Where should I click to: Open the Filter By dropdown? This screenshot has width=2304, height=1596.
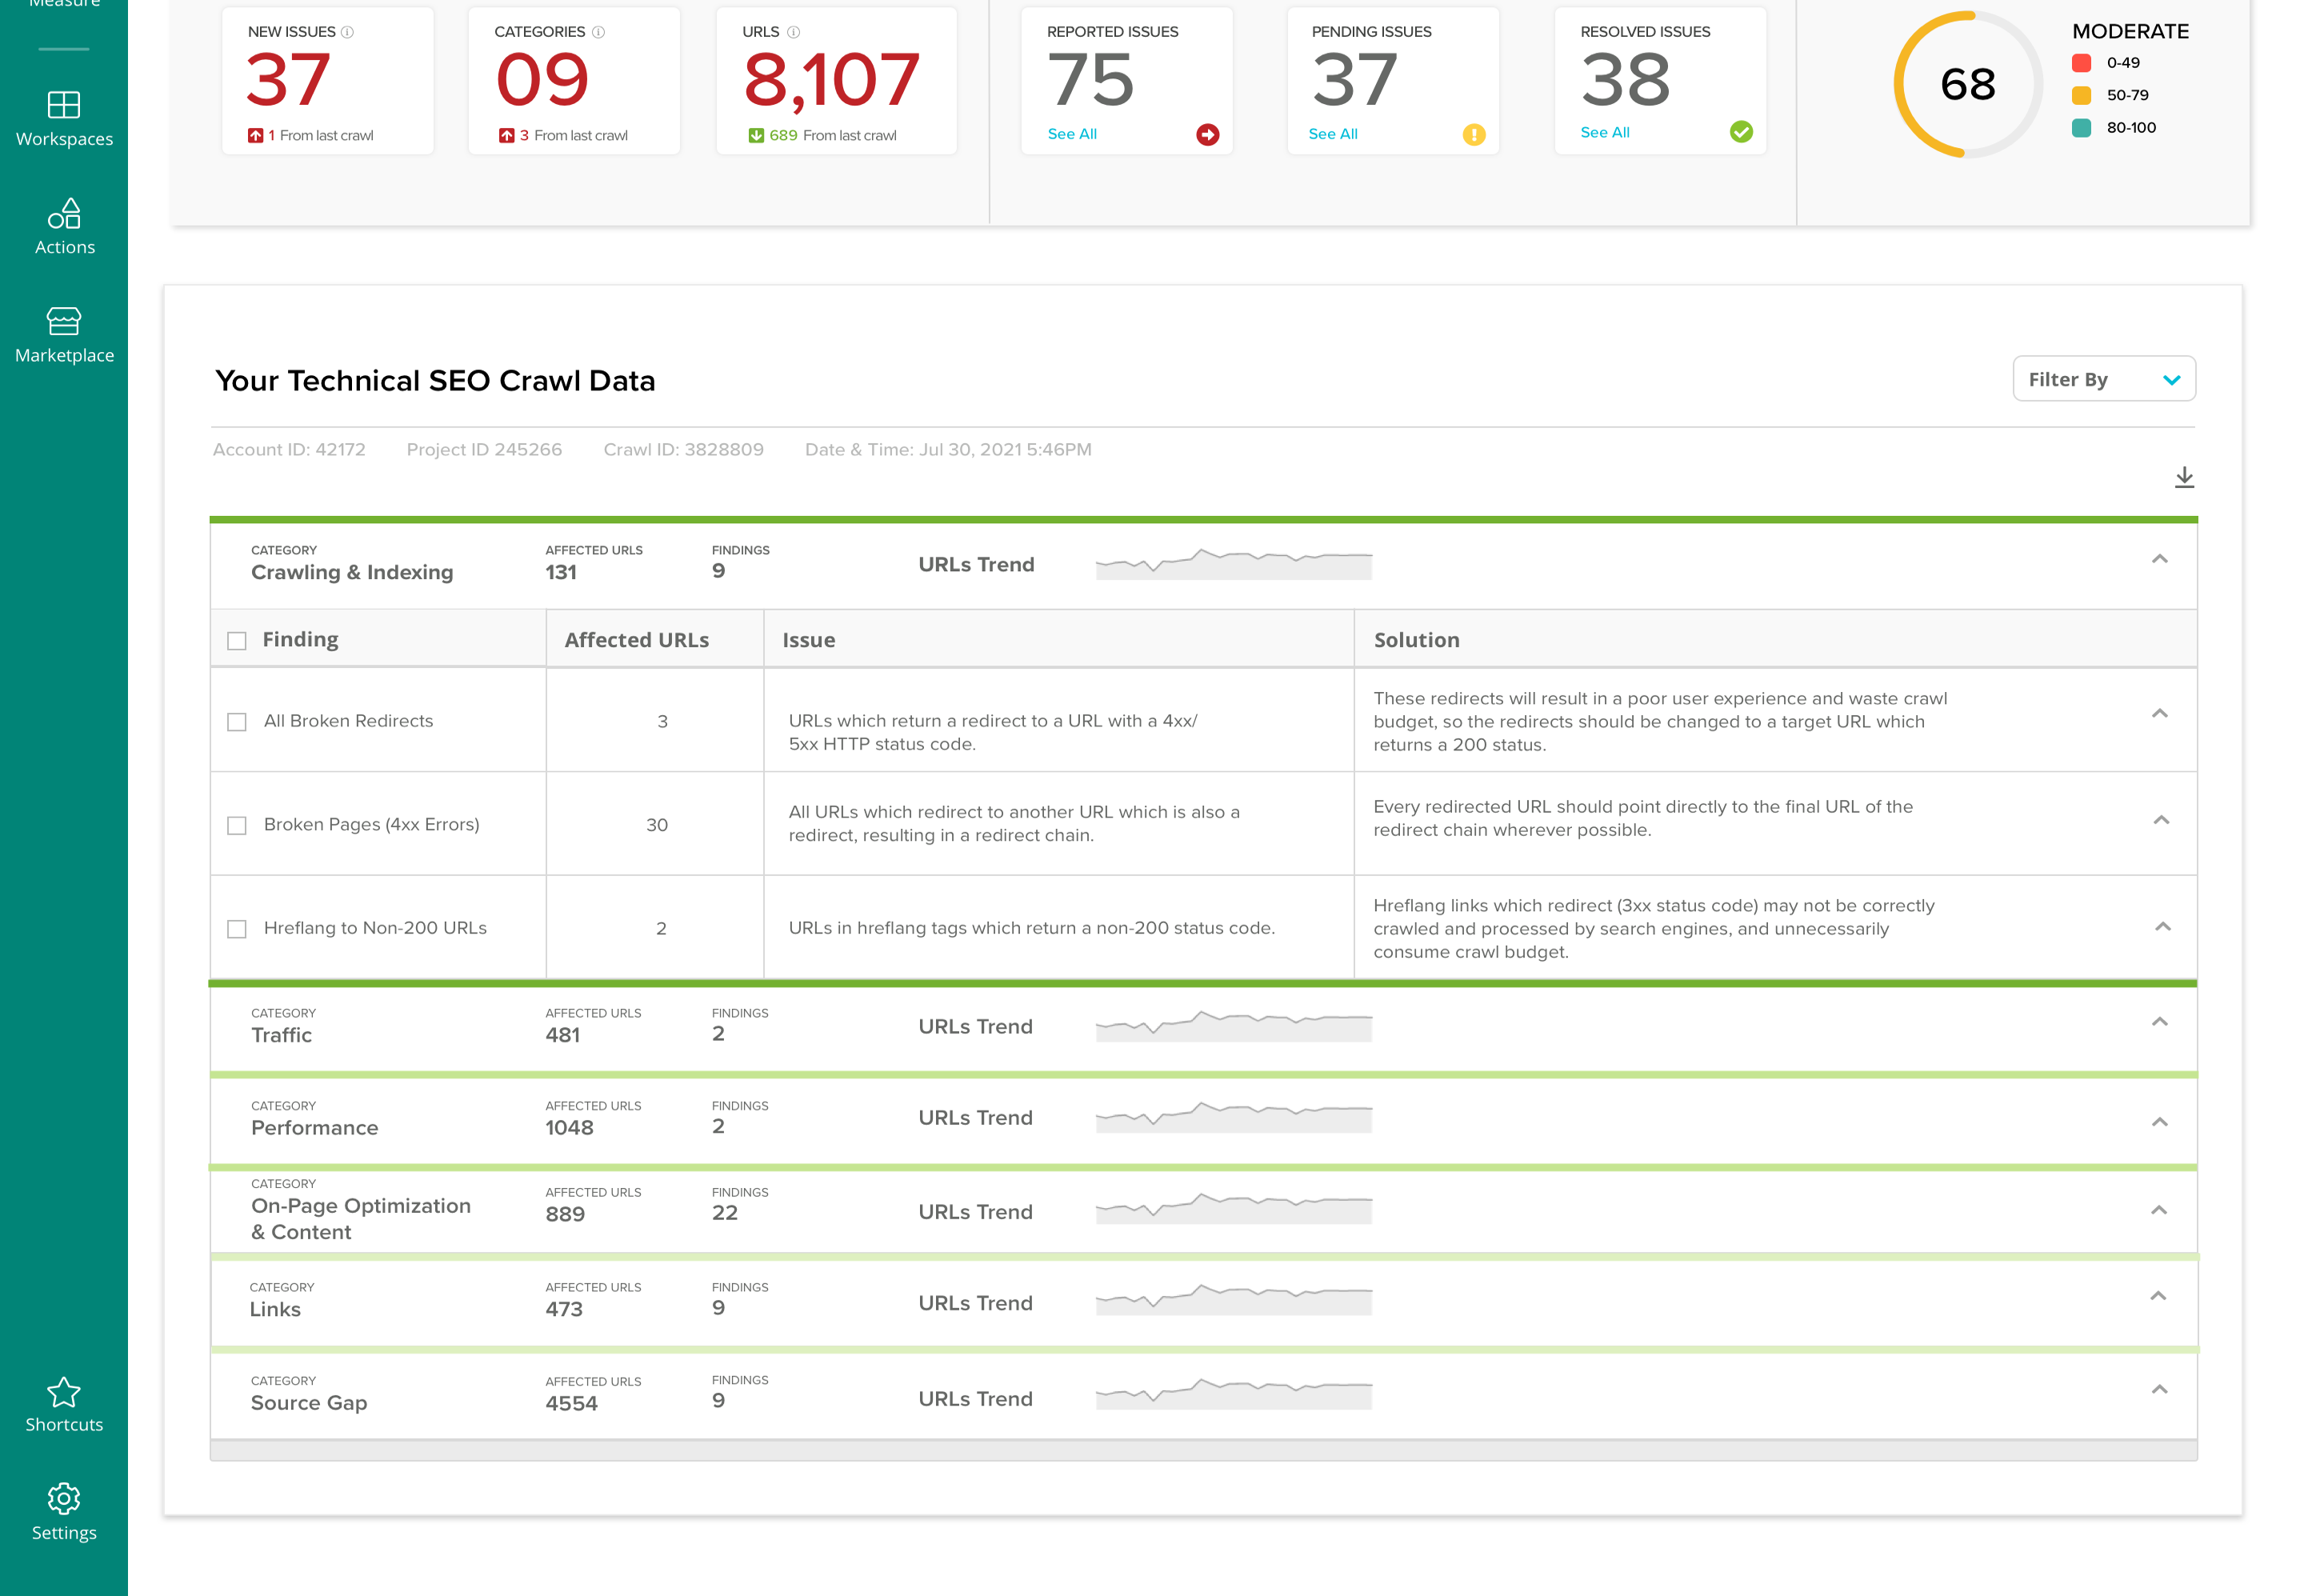[x=2103, y=379]
